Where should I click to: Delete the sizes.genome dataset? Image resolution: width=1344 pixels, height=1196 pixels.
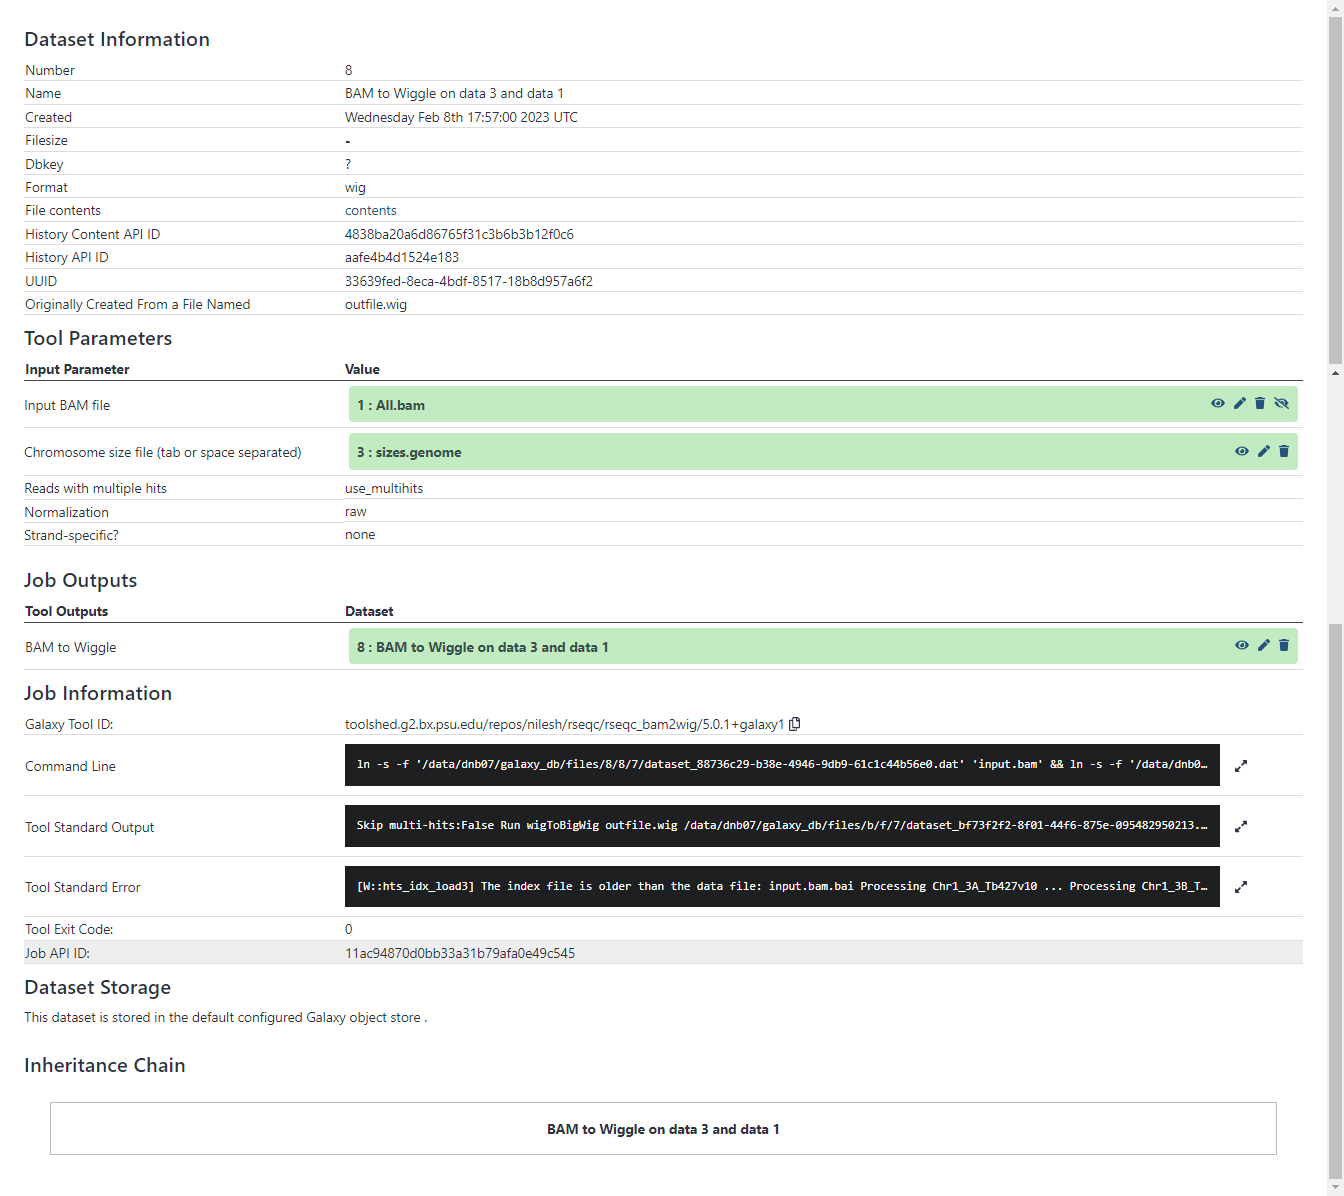[x=1283, y=451]
